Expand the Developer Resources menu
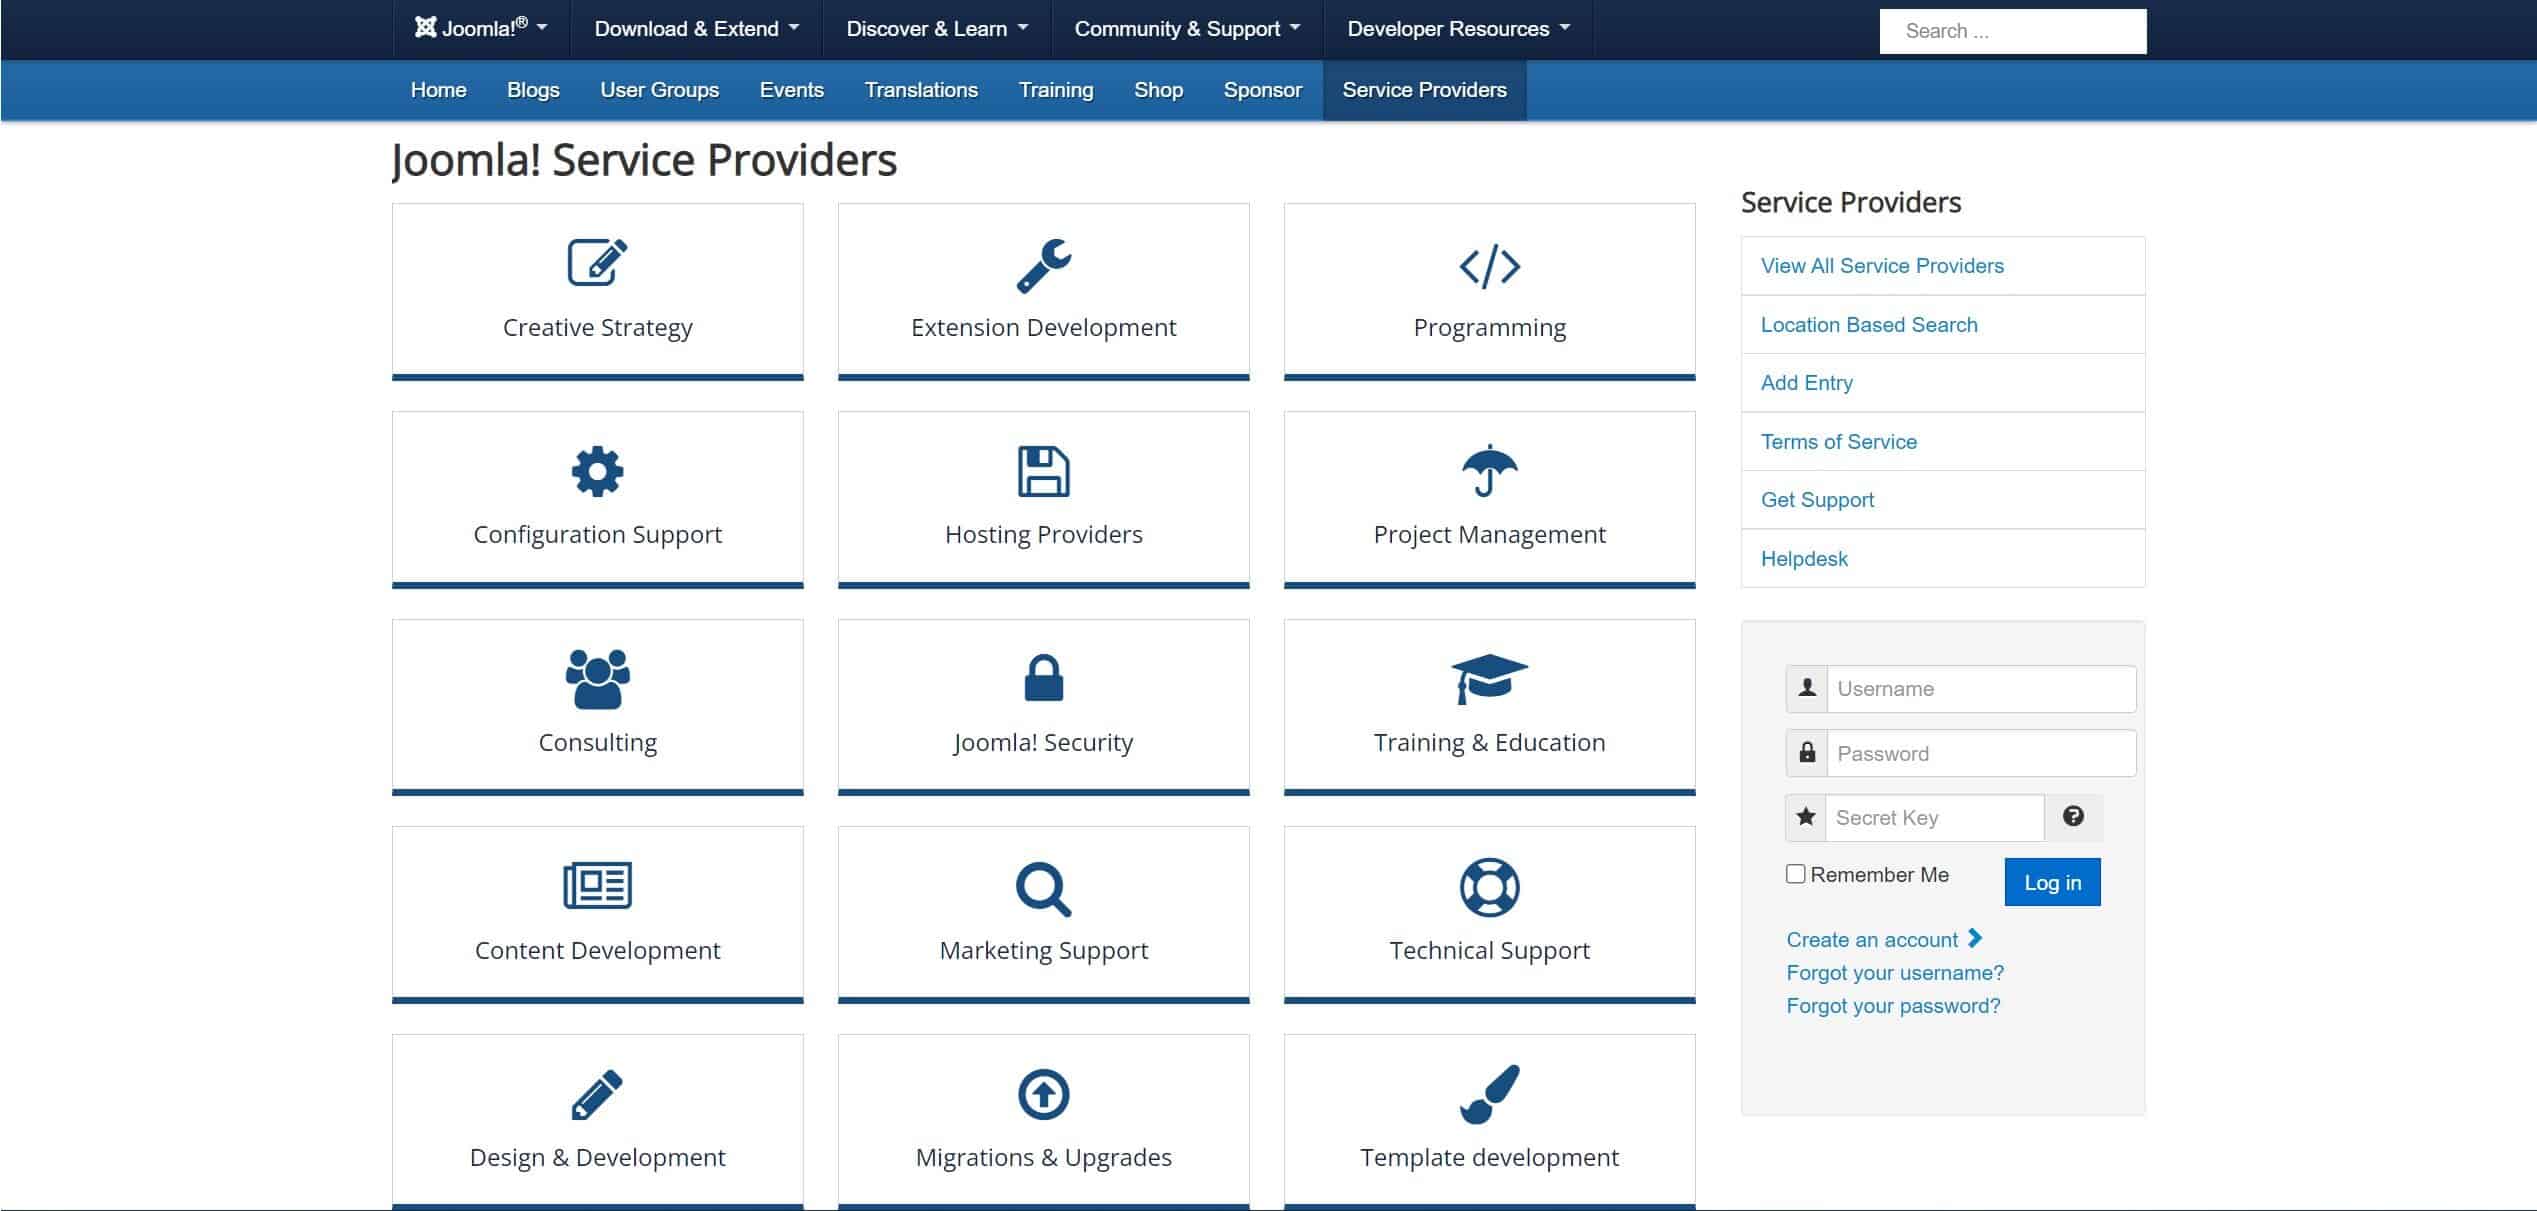Image resolution: width=2537 pixels, height=1211 pixels. (1455, 29)
